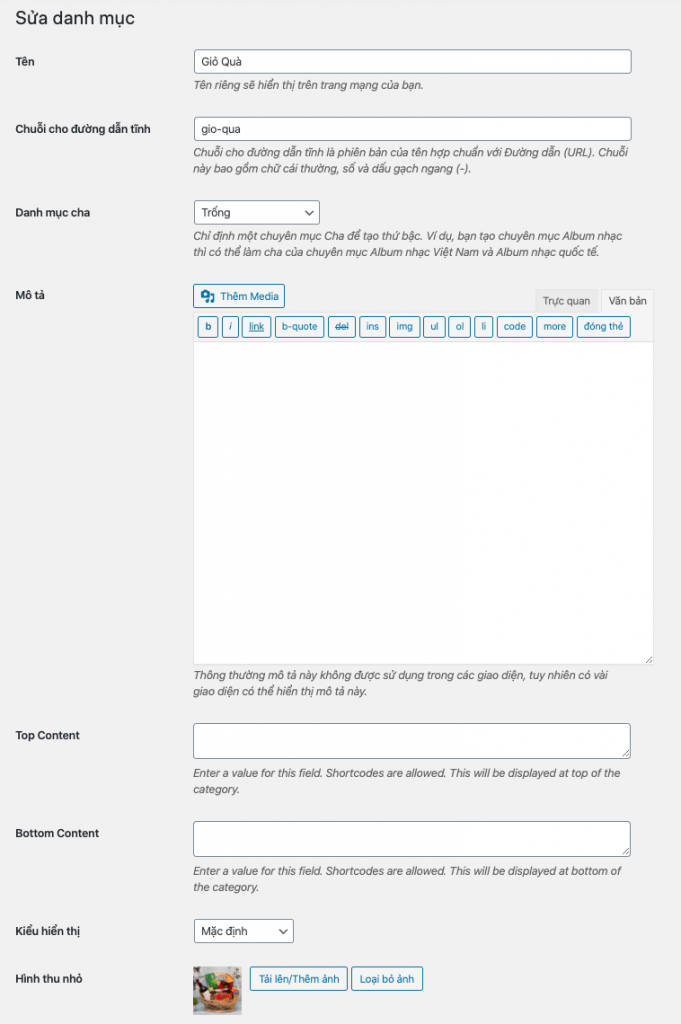Insert a link with the link quicktag

click(x=257, y=327)
